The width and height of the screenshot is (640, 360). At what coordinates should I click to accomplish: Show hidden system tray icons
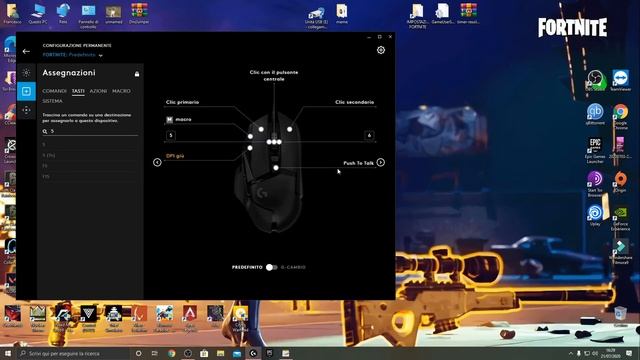point(571,353)
